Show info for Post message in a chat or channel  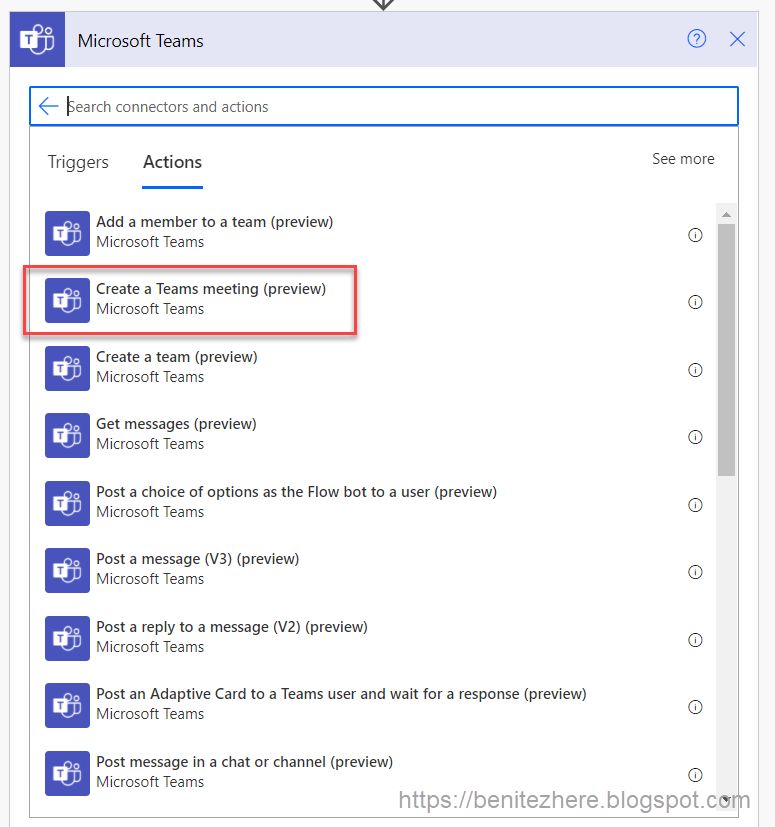695,775
